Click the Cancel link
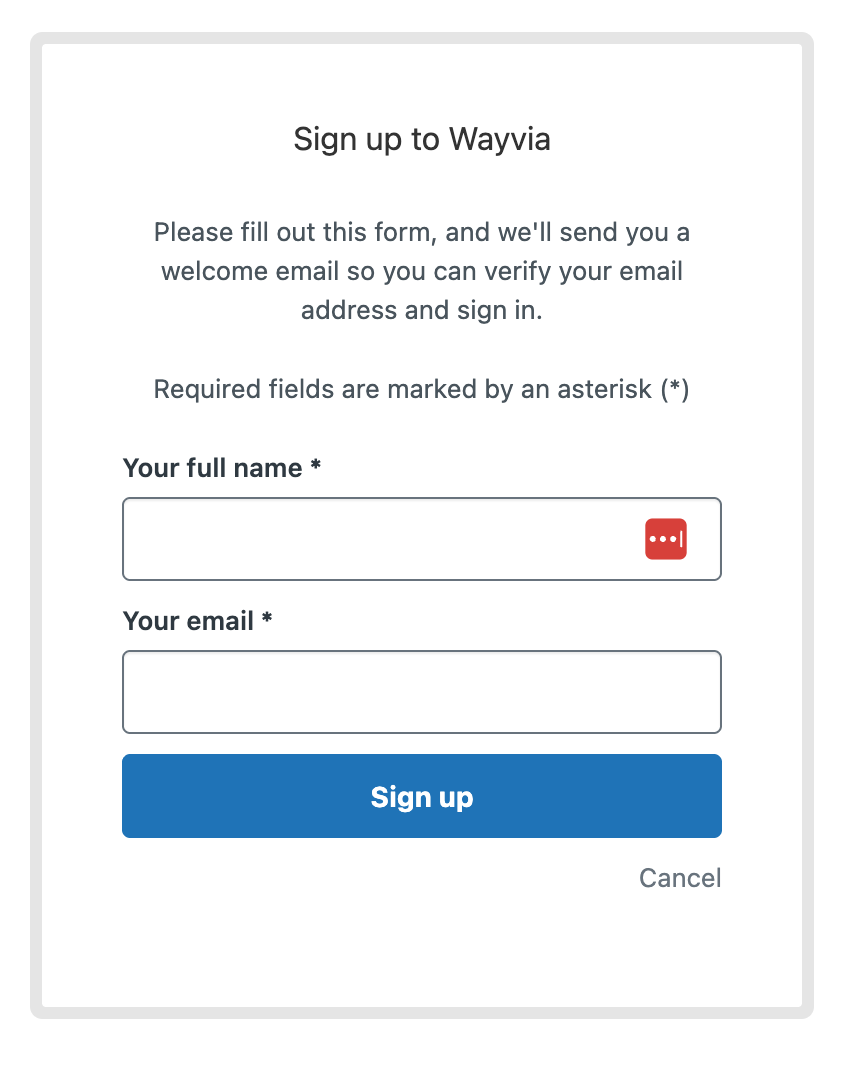 click(680, 878)
